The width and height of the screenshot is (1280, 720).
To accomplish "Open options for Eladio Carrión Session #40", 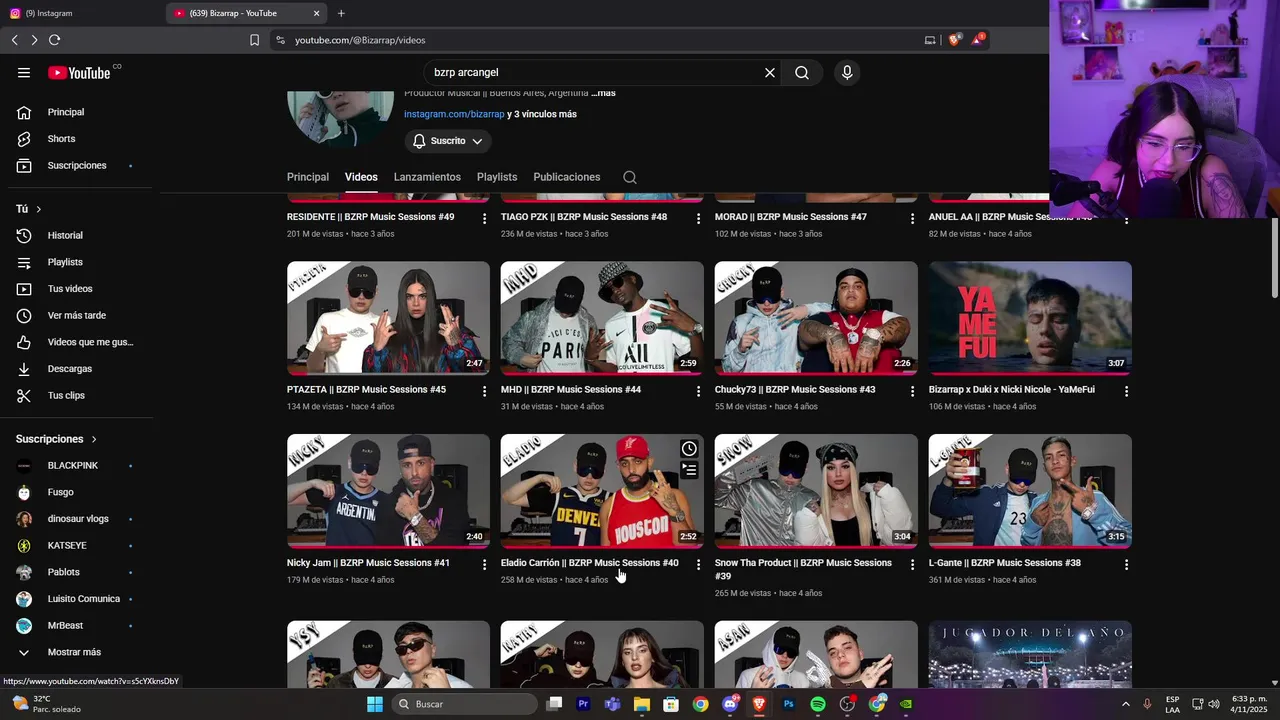I will pos(698,565).
